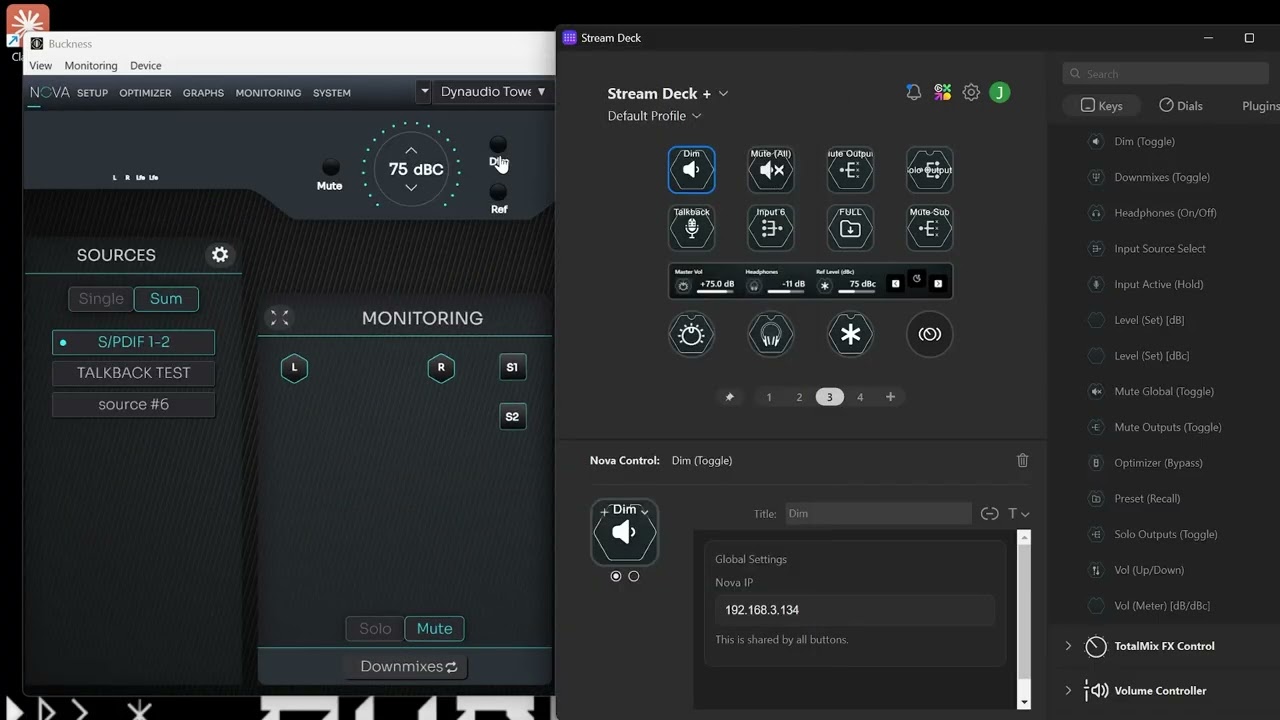Expand the MONITORING panel to fullscreen
The height and width of the screenshot is (720, 1280).
pos(279,318)
